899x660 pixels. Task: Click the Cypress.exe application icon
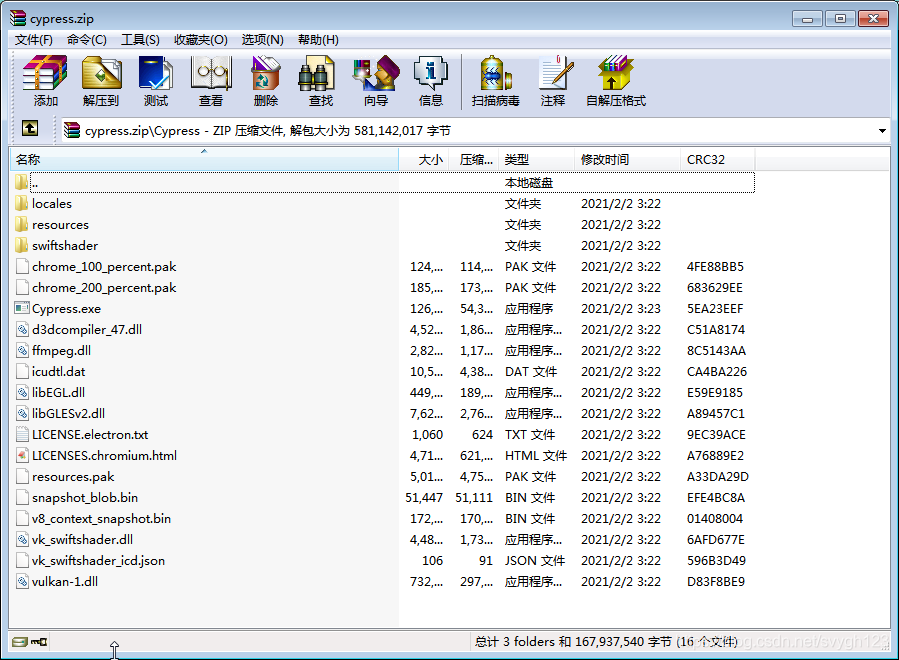(22, 308)
